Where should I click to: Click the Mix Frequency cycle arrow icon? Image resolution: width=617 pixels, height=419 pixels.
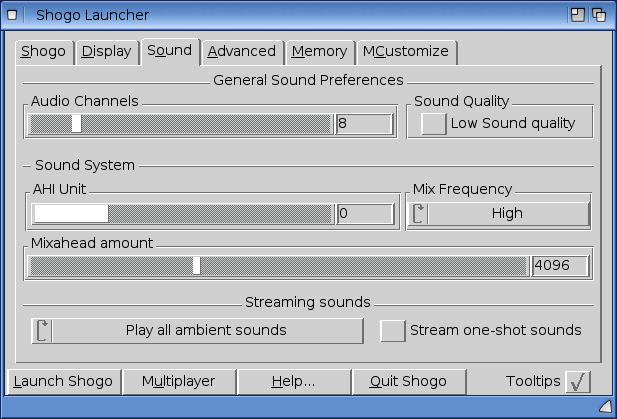coord(419,214)
